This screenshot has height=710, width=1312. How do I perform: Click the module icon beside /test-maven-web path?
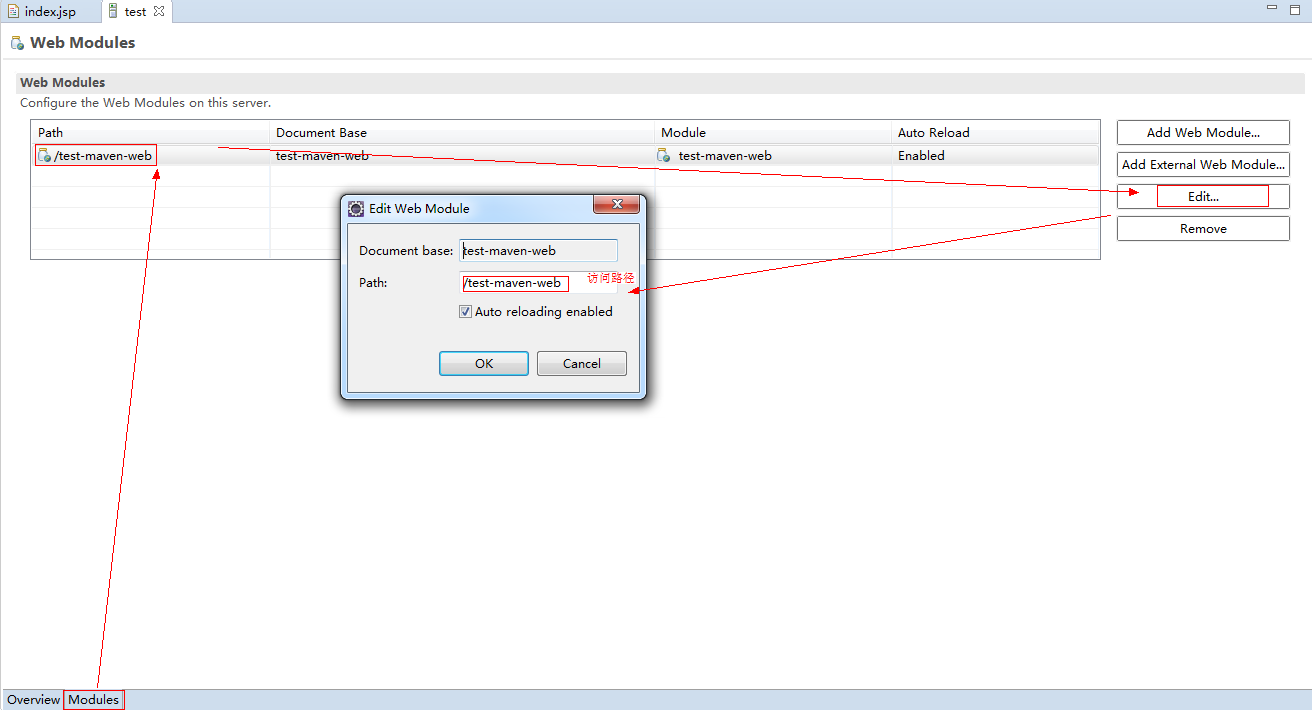44,156
